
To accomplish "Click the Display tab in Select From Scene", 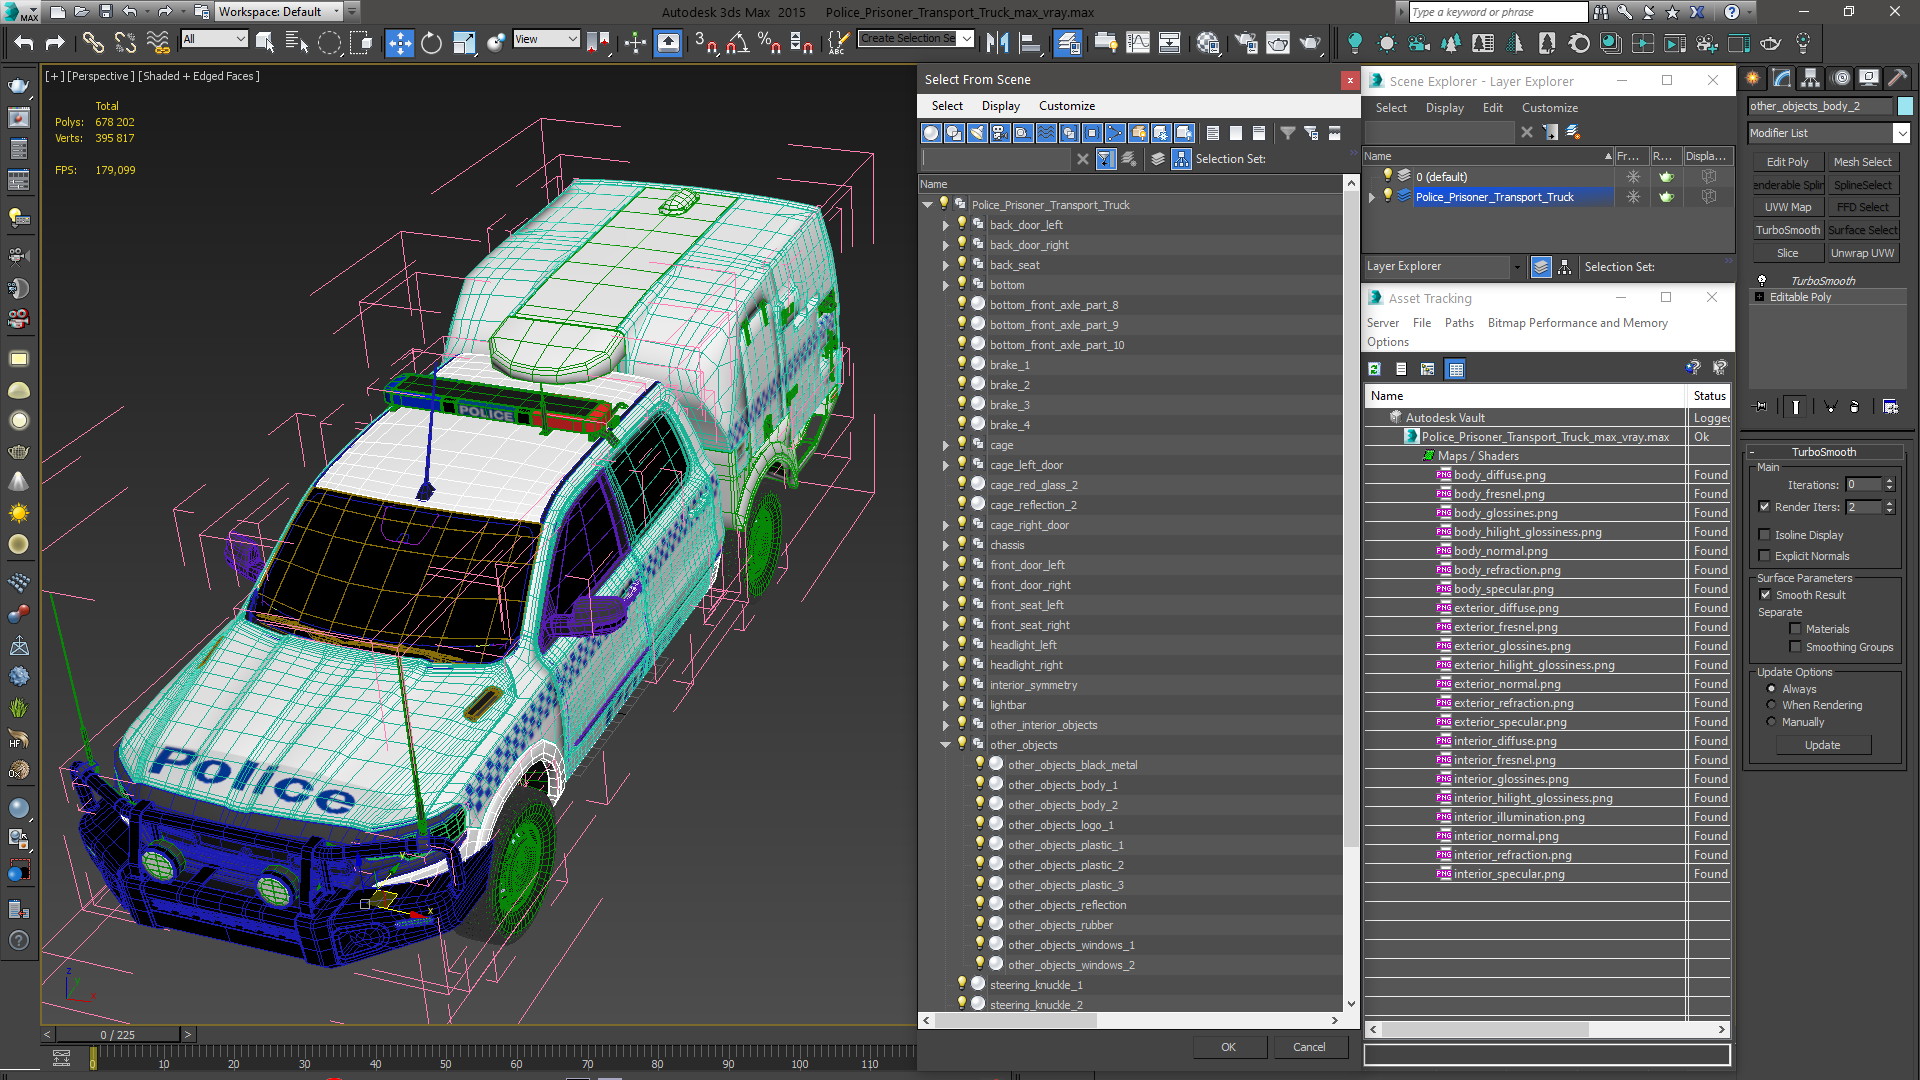I will [x=996, y=105].
